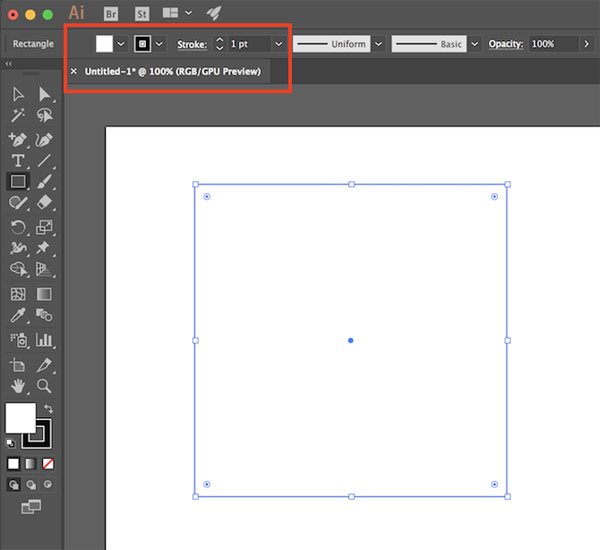Choose the Direct Selection tool
The width and height of the screenshot is (600, 550).
pyautogui.click(x=44, y=94)
